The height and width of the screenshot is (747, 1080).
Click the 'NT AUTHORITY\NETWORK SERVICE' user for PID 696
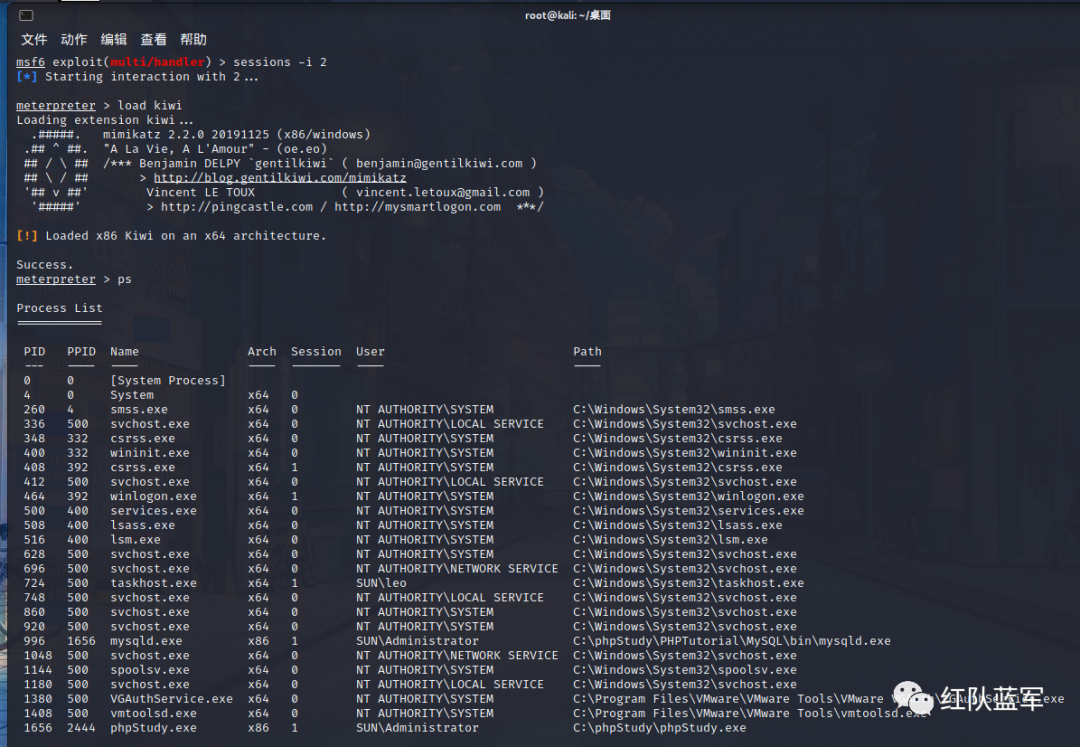457,568
